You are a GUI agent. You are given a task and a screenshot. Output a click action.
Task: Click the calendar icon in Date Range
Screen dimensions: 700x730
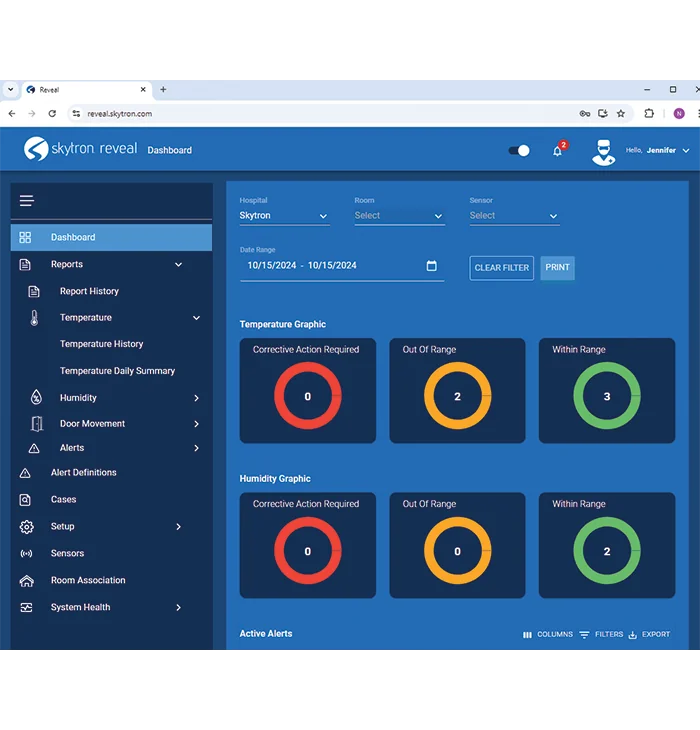tap(432, 266)
